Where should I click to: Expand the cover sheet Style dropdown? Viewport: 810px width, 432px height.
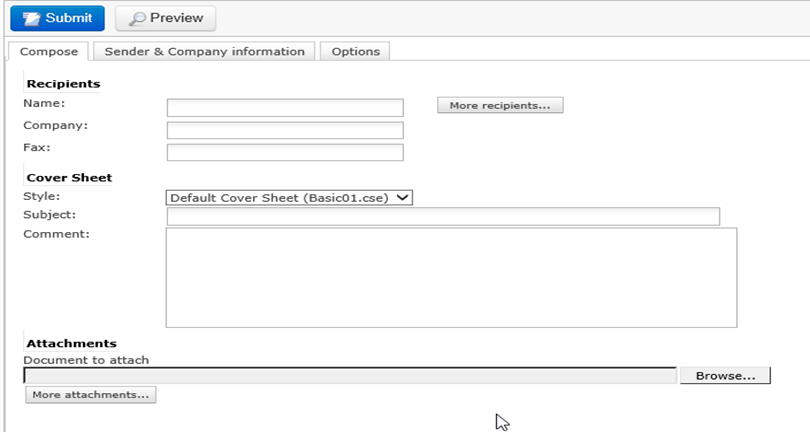pos(290,198)
